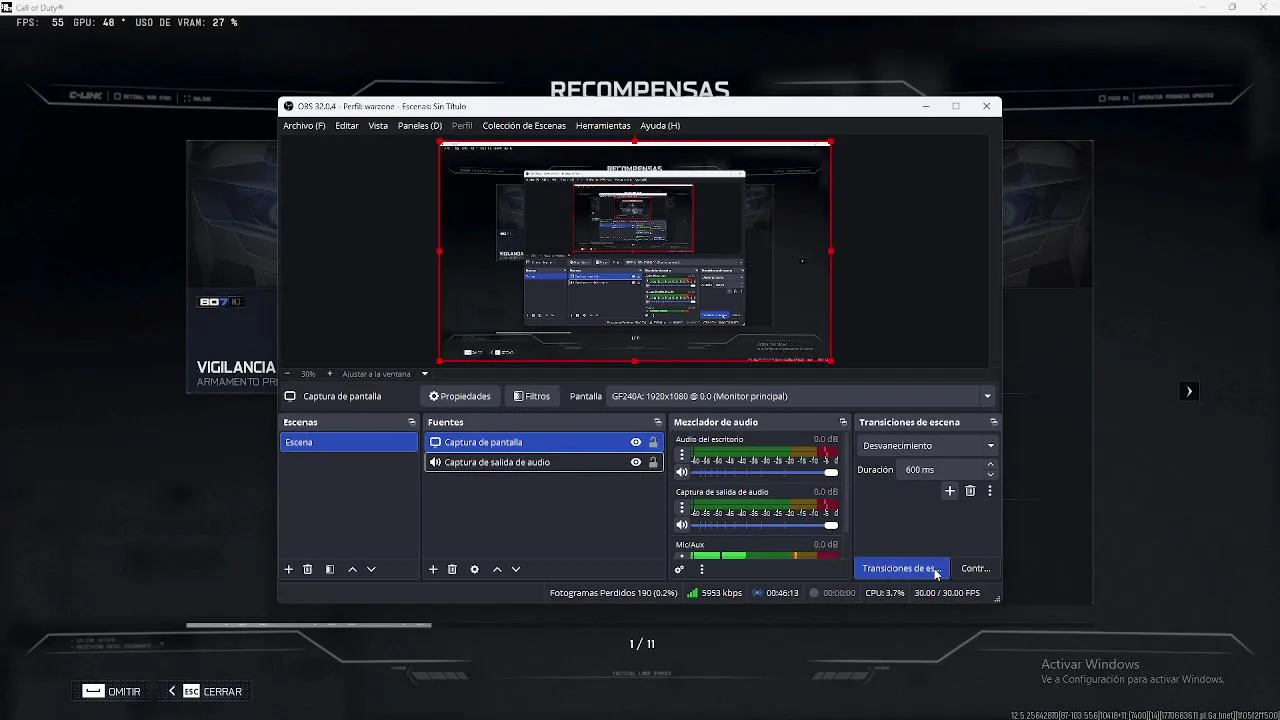The width and height of the screenshot is (1280, 720).
Task: Click the Filtros button
Action: point(532,396)
